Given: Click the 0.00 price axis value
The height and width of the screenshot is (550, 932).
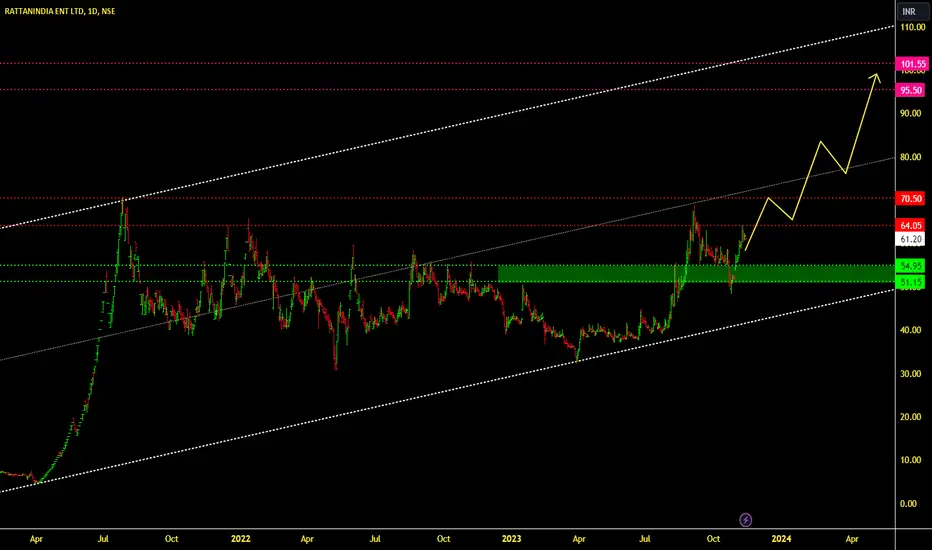Looking at the screenshot, I should point(909,504).
